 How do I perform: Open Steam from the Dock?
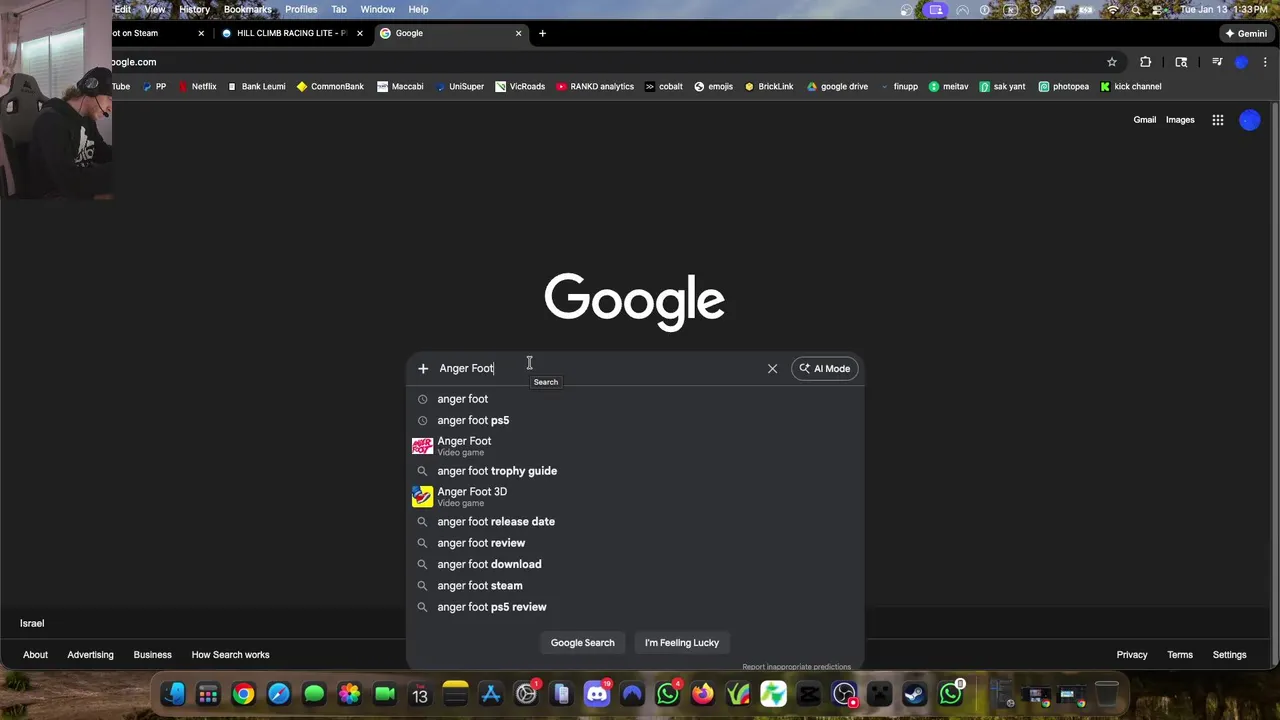pyautogui.click(x=914, y=693)
